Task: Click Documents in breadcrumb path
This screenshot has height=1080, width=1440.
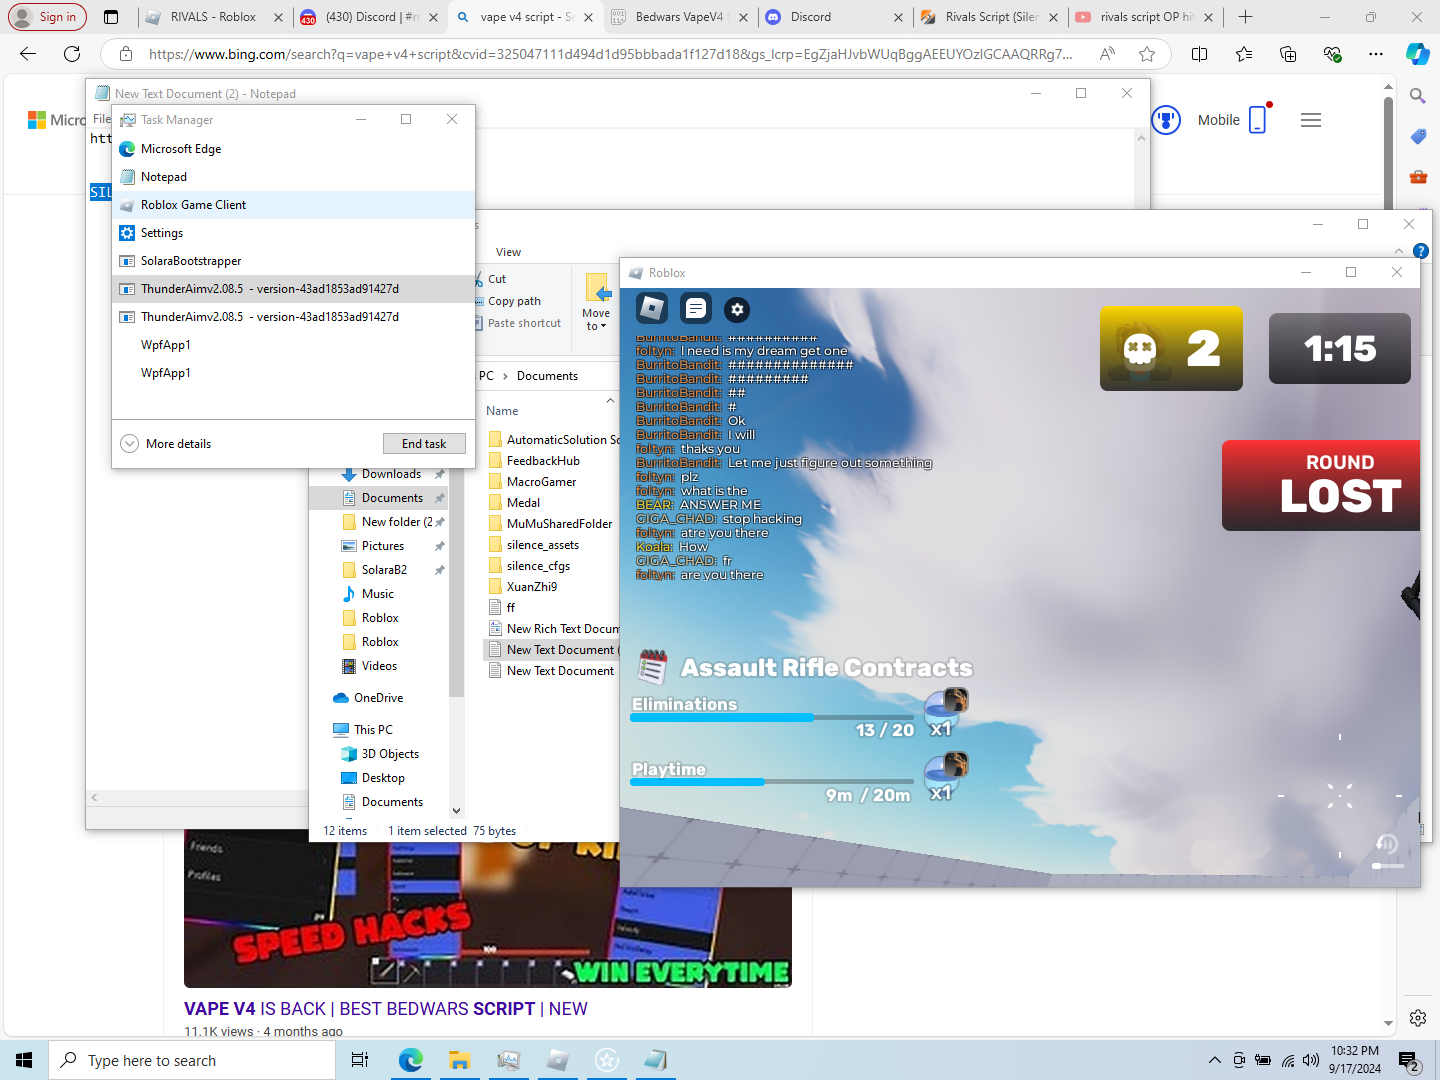Action: [547, 376]
